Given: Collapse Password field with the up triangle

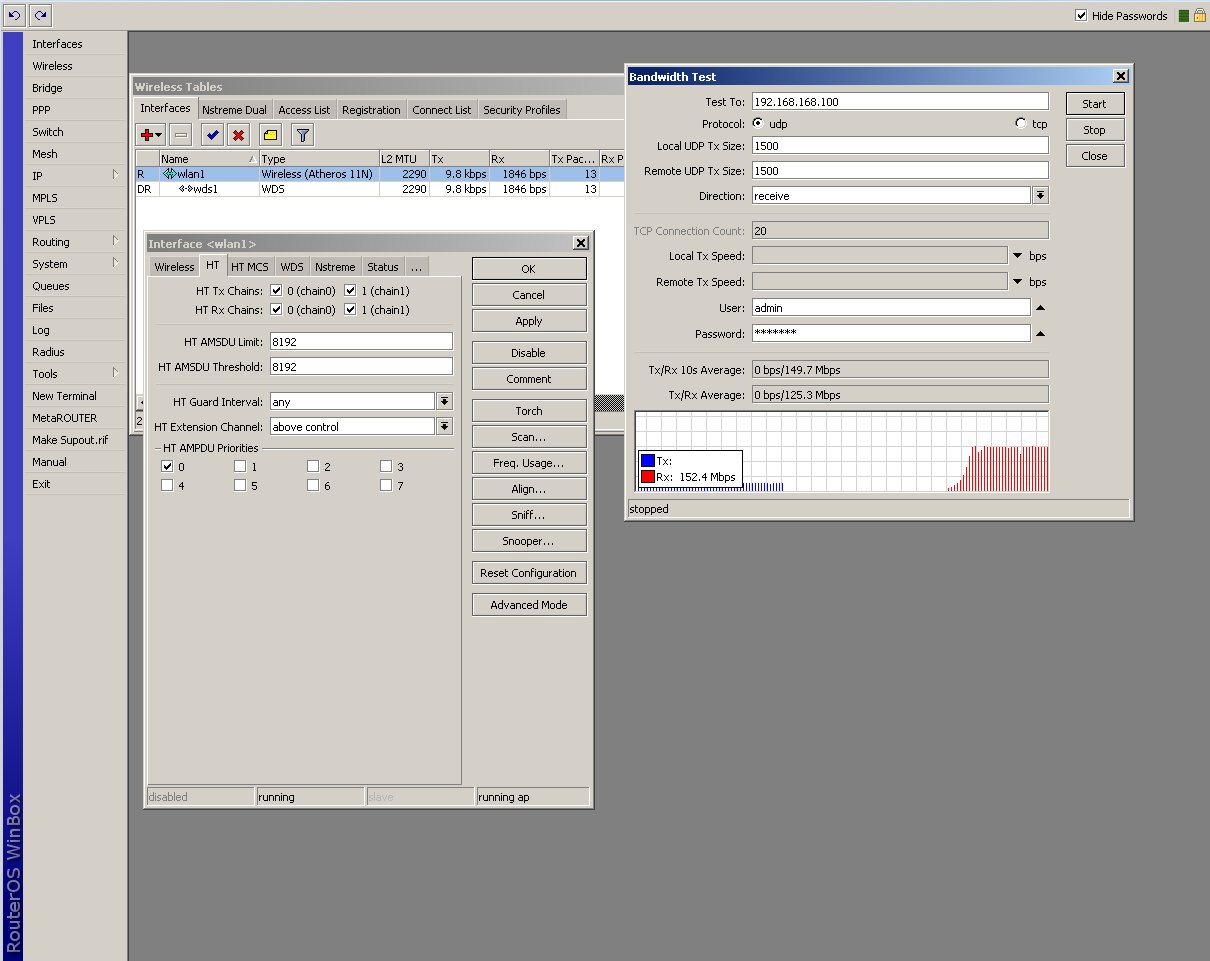Looking at the screenshot, I should pos(1040,334).
